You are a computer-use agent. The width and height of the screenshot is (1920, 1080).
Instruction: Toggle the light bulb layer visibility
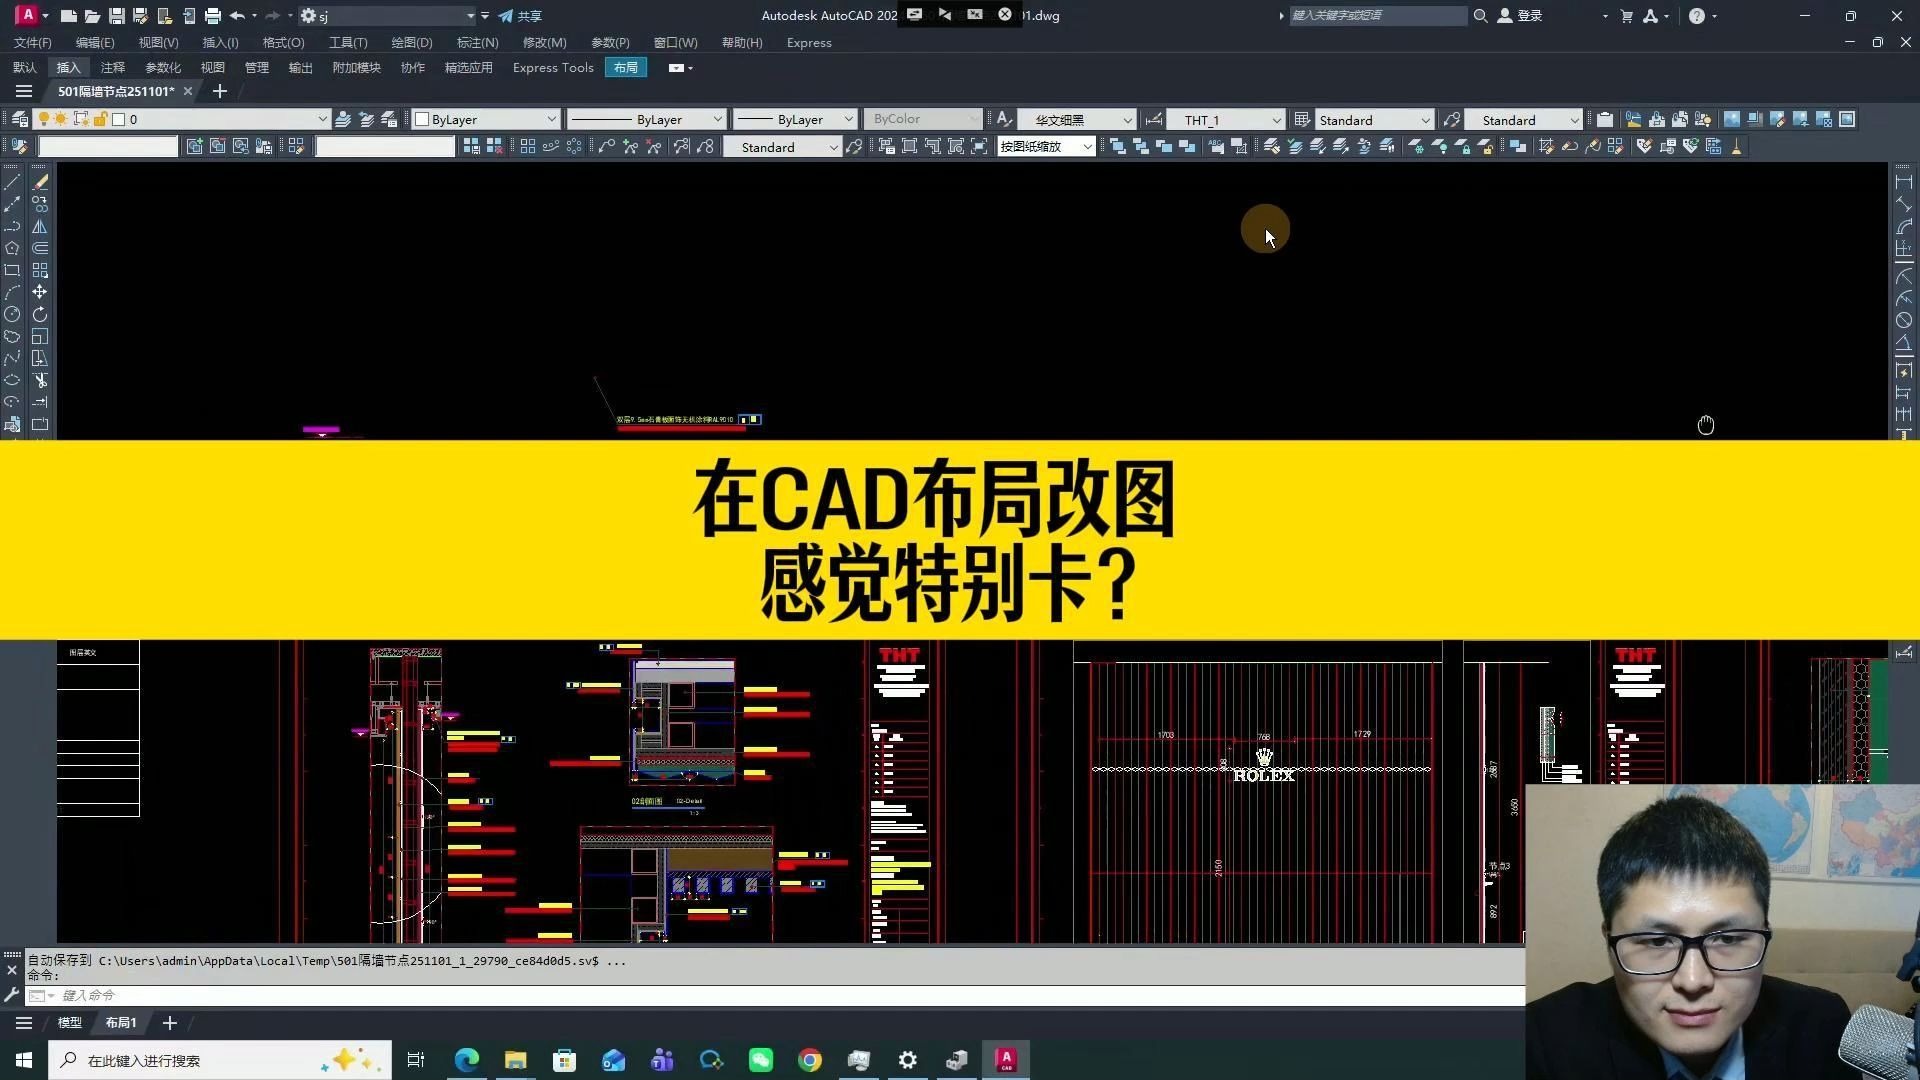coord(44,119)
